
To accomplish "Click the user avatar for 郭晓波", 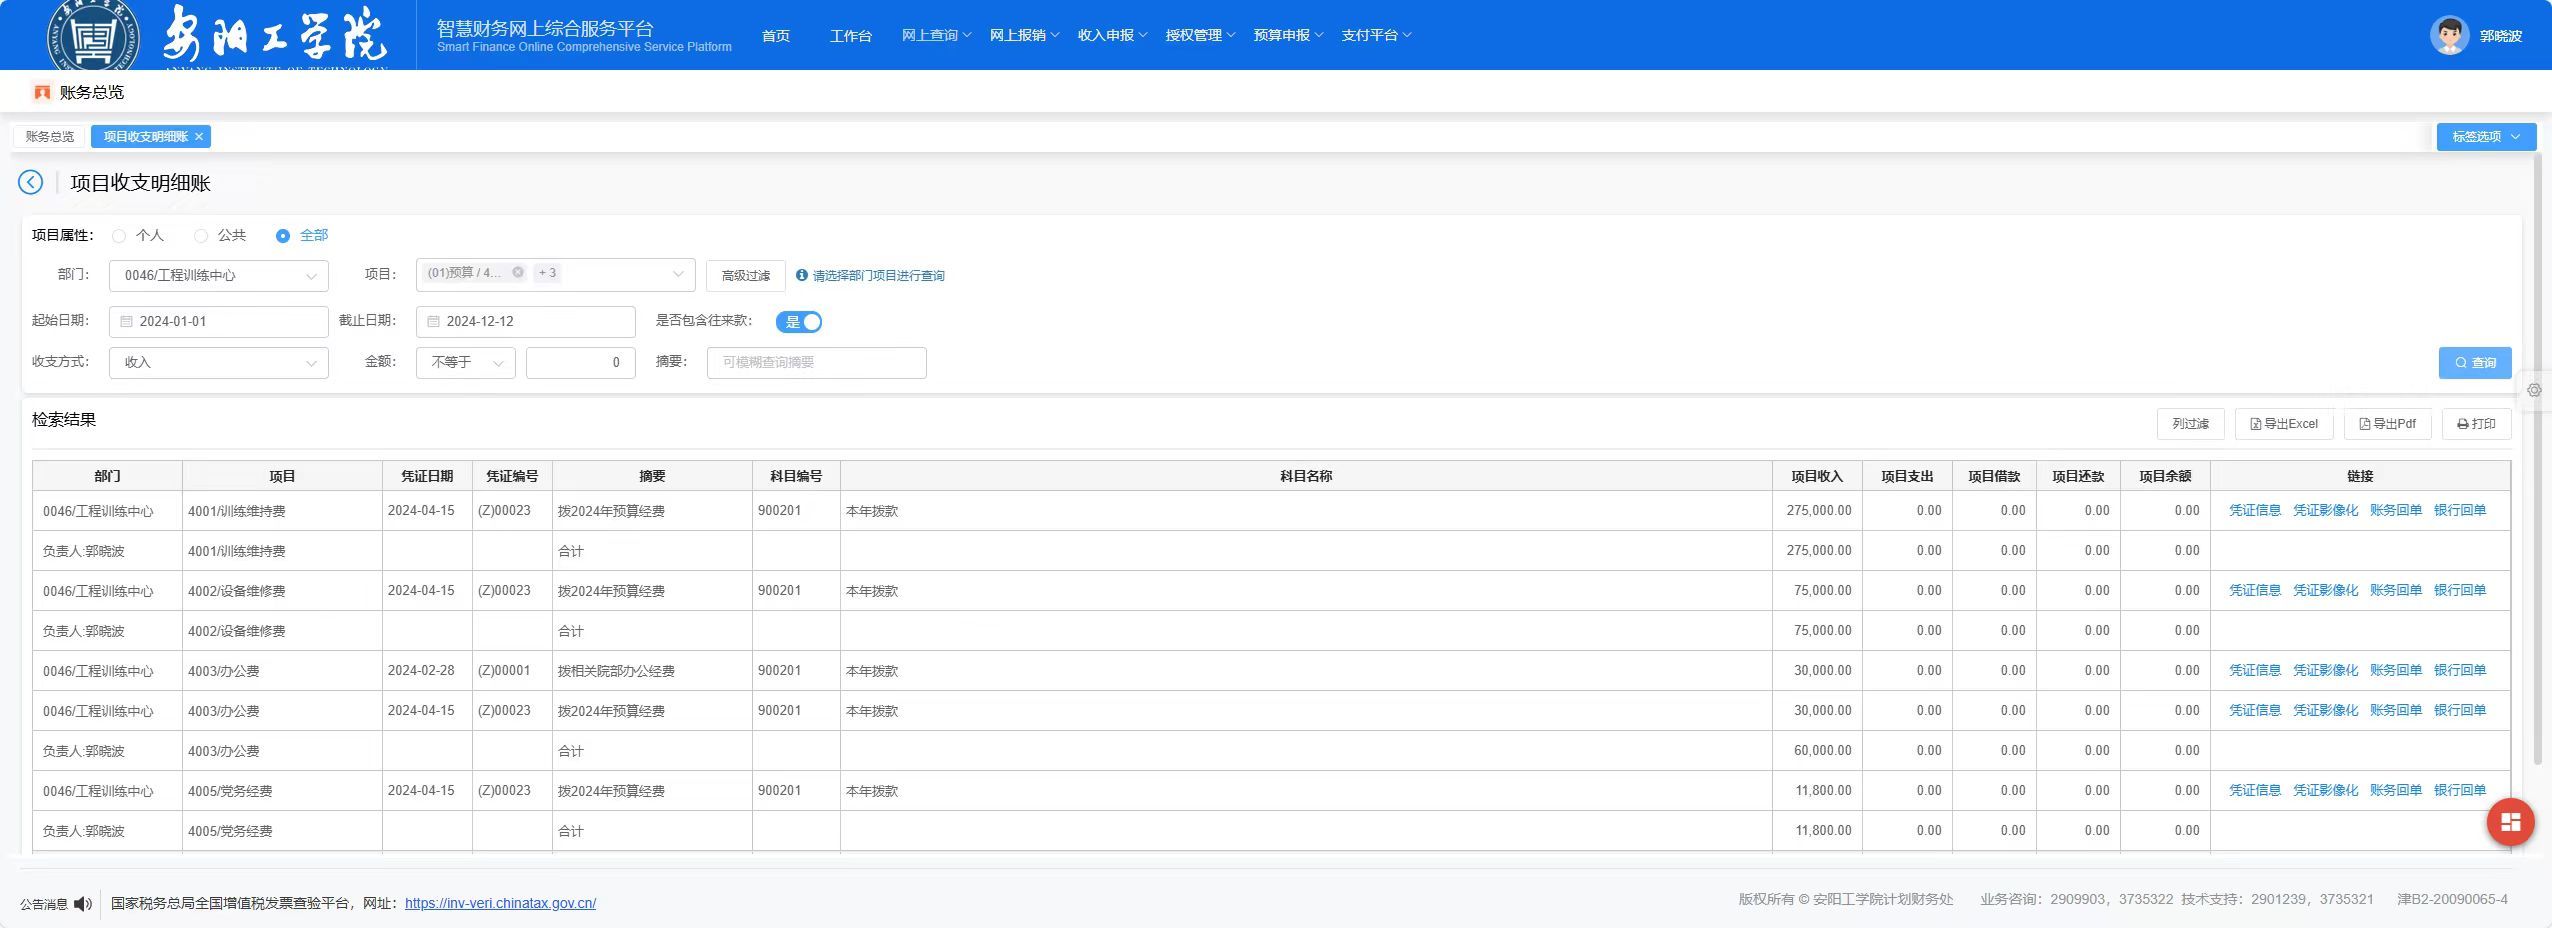I will pyautogui.click(x=2449, y=36).
